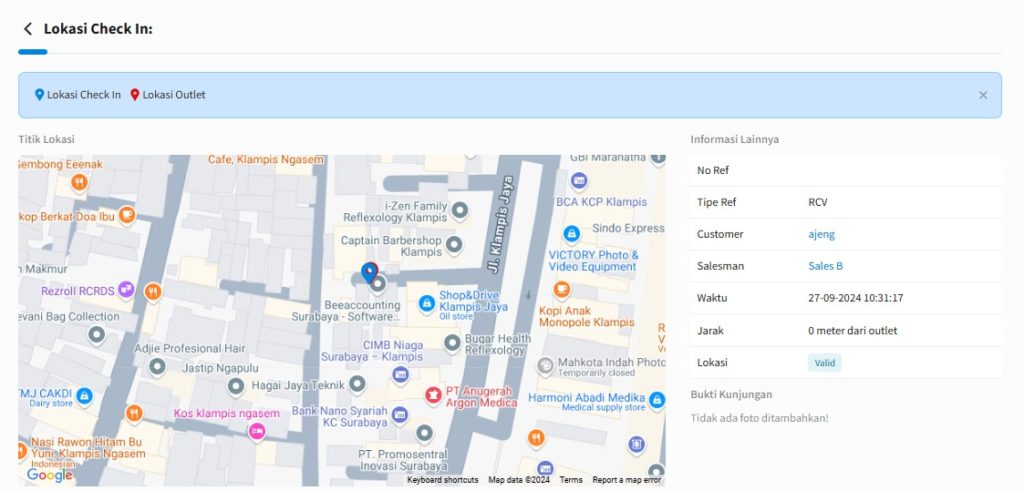
Task: Click the Kos klampis ngasem lodging pin
Action: 257,431
